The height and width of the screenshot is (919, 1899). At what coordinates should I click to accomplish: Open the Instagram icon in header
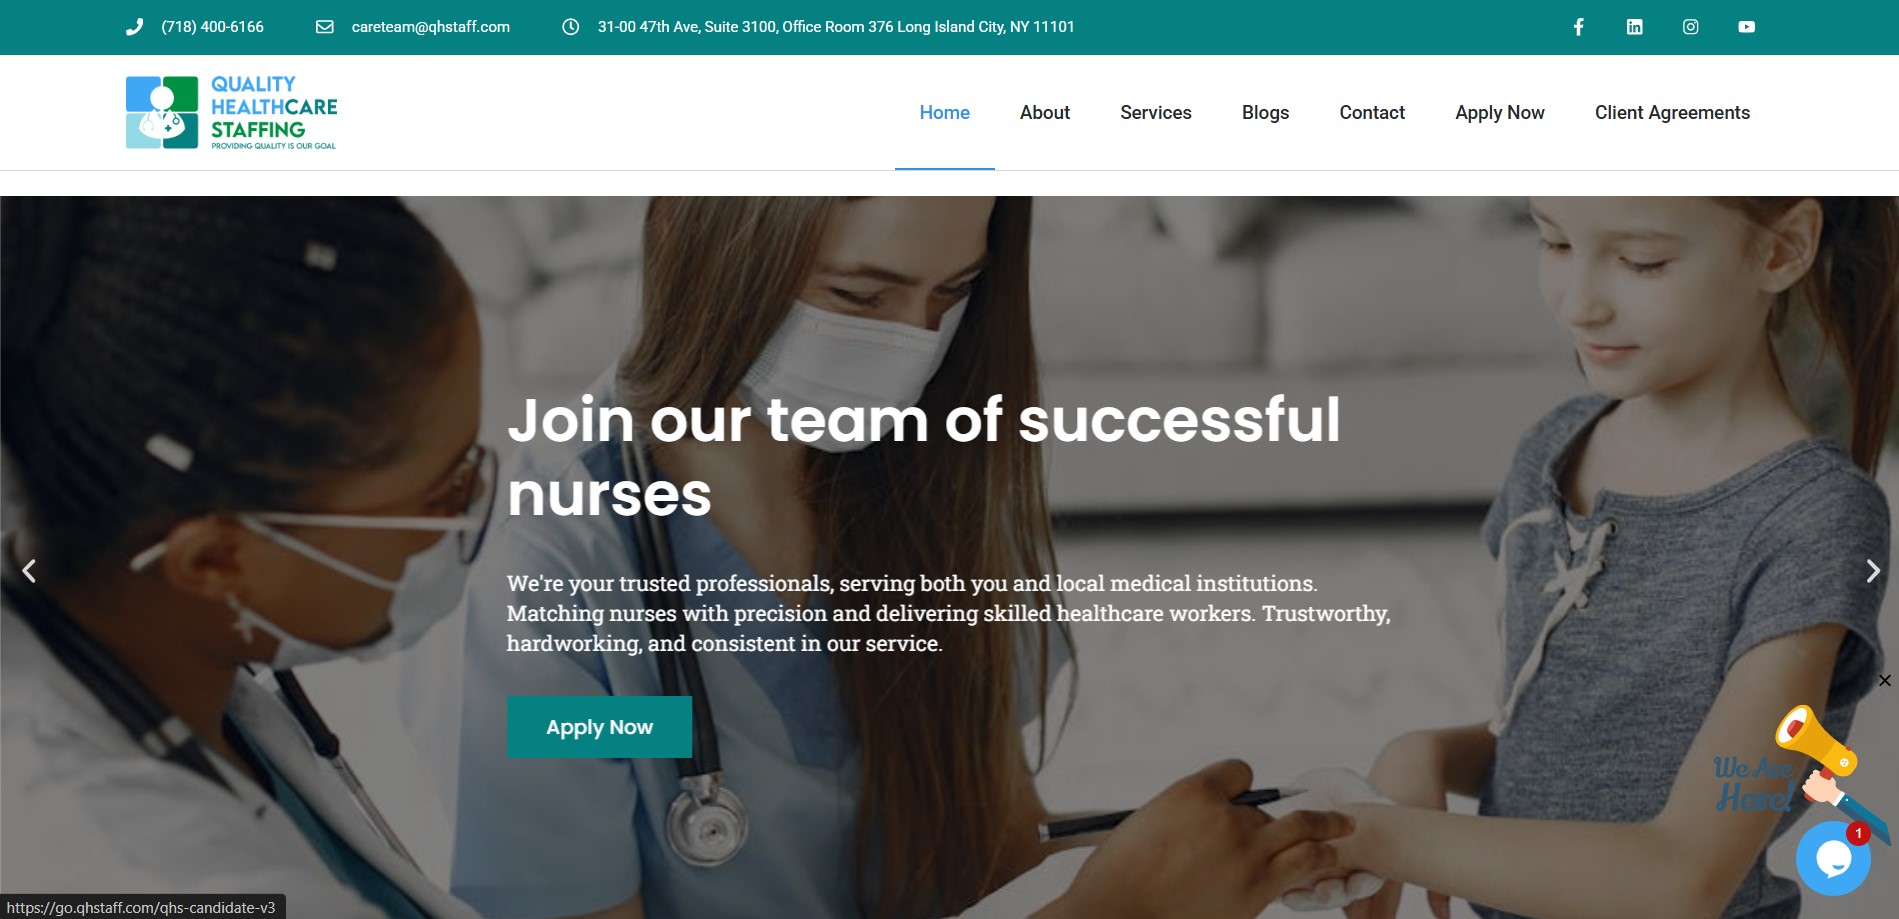(1690, 27)
